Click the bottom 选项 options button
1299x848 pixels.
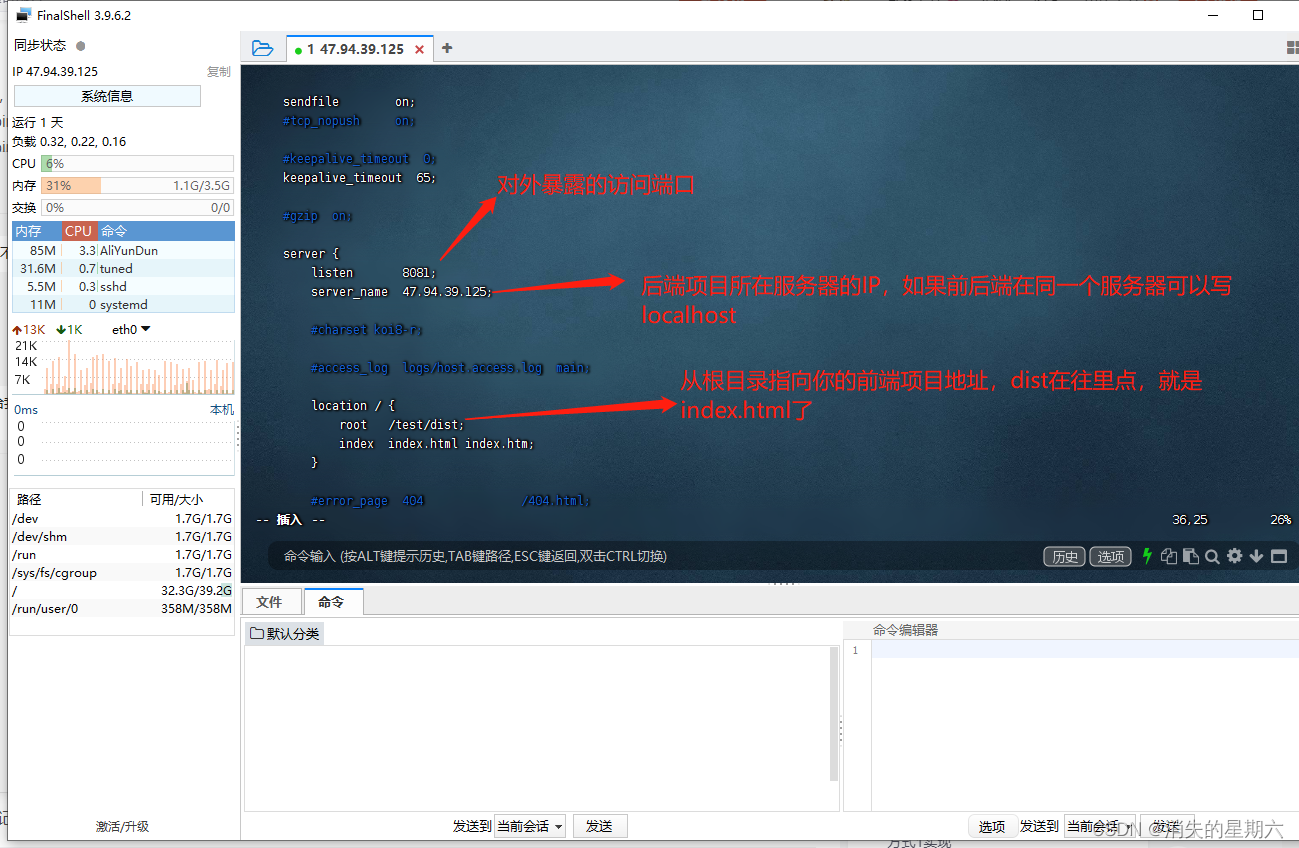[x=992, y=827]
